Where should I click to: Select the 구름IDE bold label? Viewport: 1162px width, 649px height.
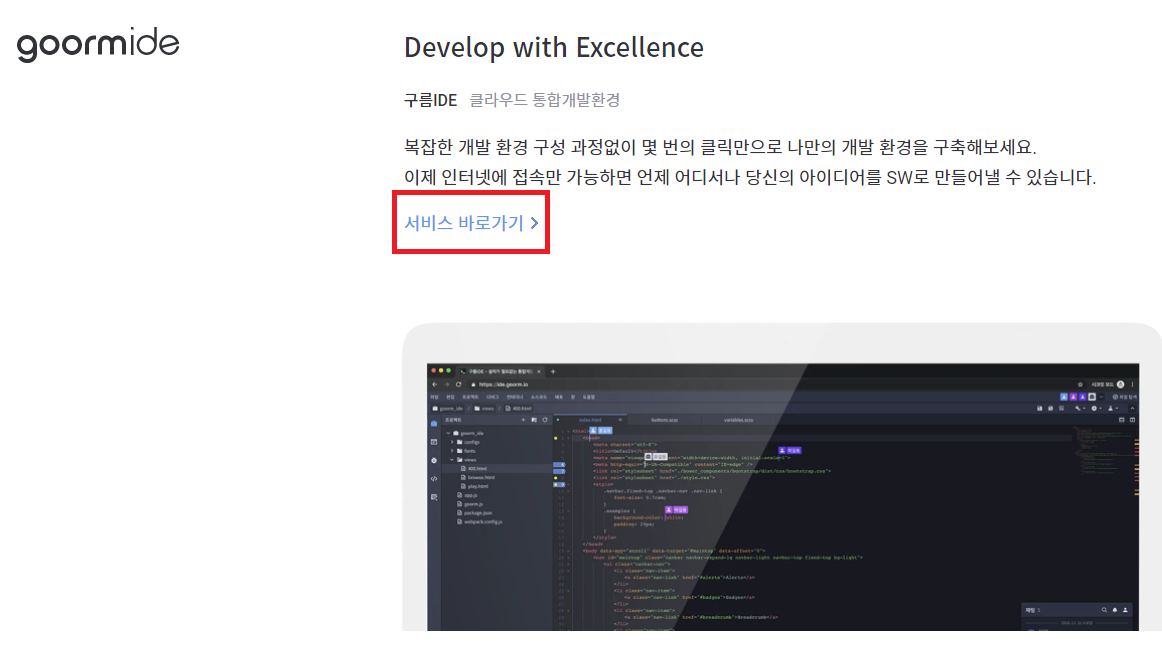(x=431, y=100)
